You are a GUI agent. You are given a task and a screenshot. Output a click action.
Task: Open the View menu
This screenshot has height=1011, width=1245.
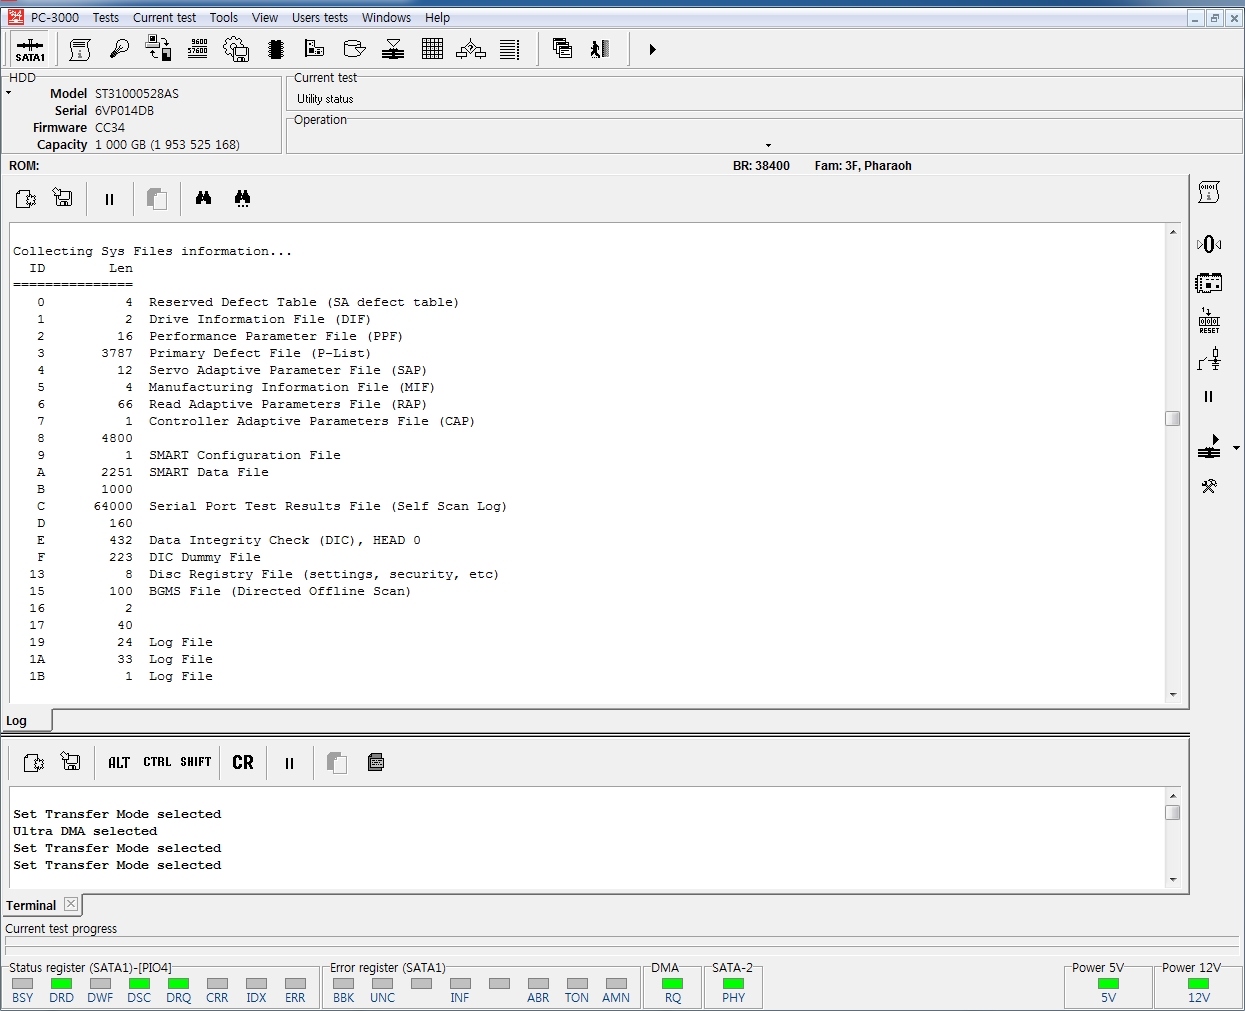click(265, 17)
